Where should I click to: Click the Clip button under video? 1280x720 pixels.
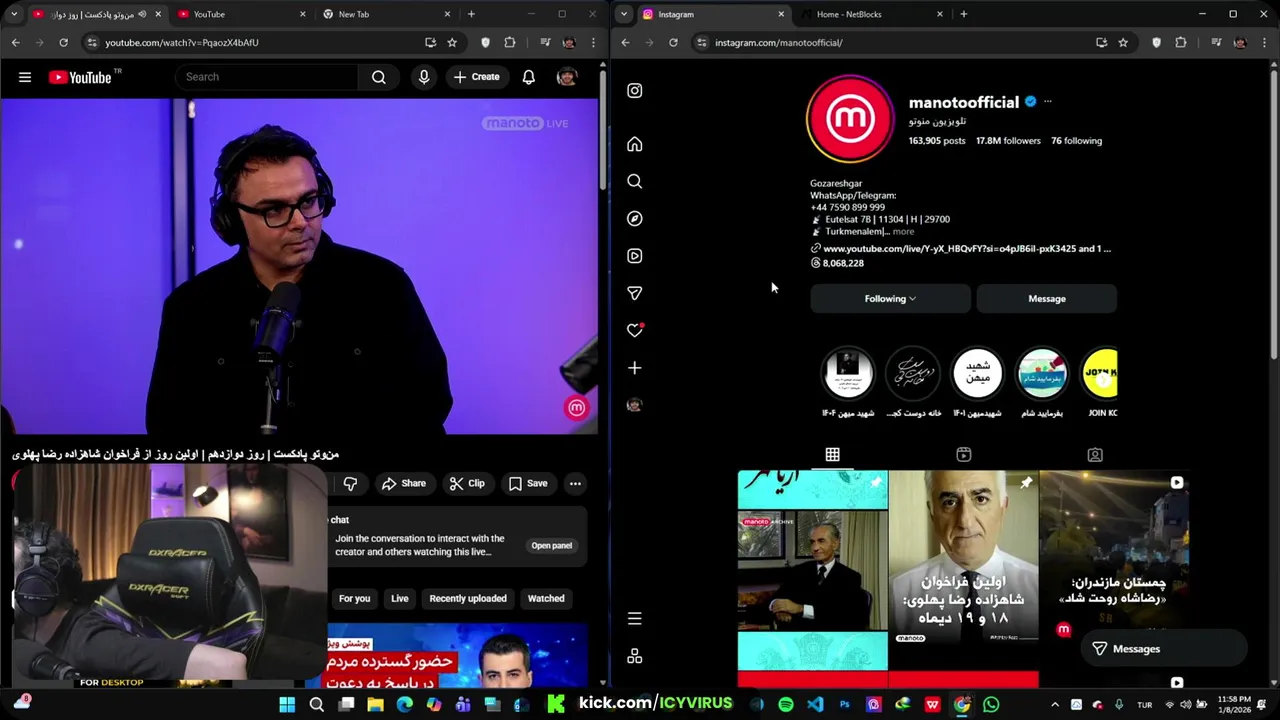click(x=467, y=484)
